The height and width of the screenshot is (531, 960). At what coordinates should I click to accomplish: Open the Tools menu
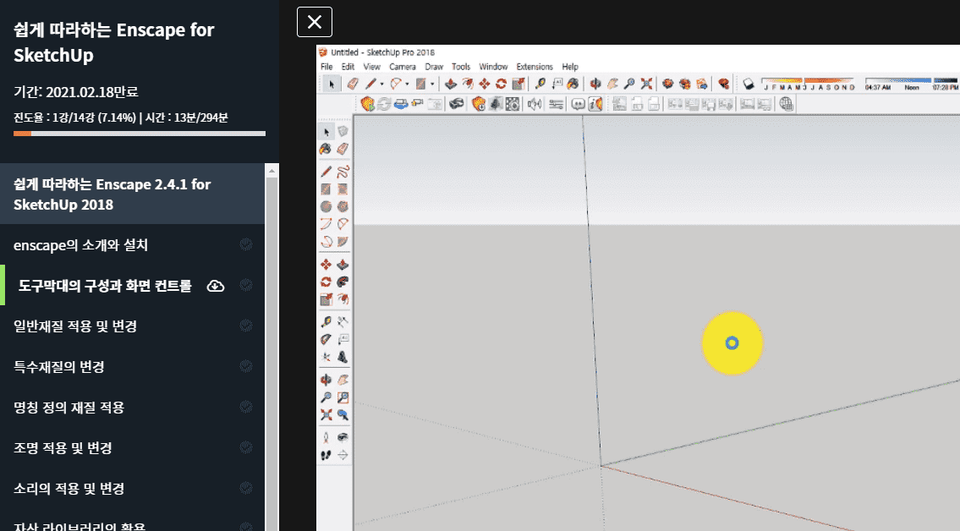pyautogui.click(x=461, y=67)
